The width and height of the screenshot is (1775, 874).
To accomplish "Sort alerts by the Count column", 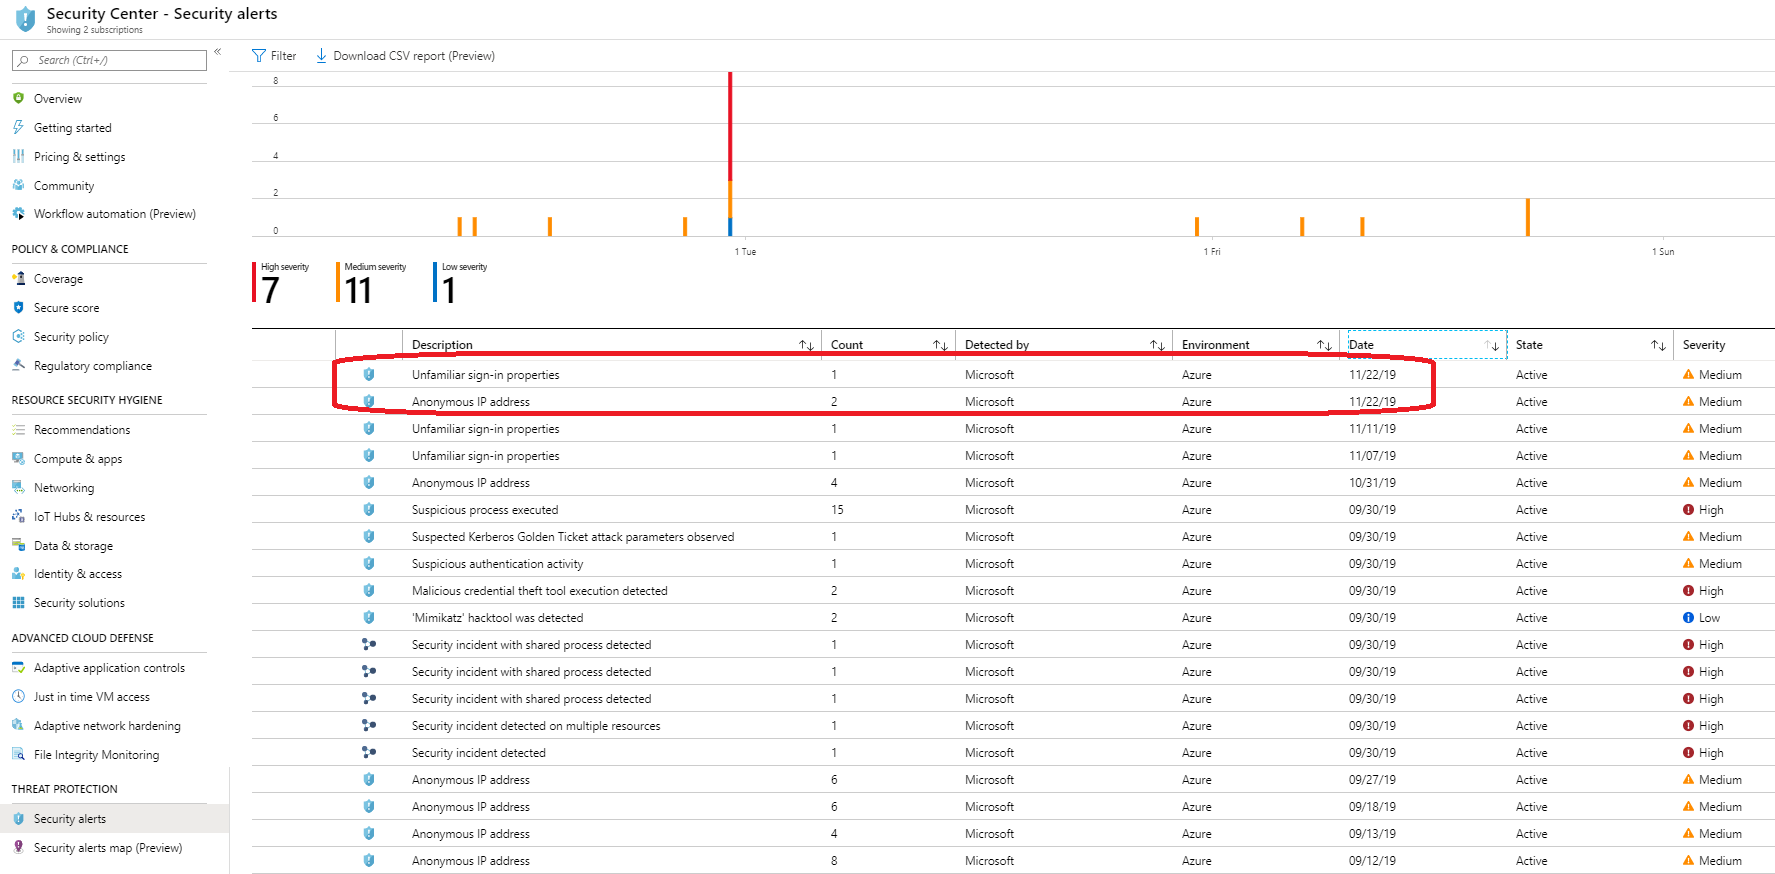I will [x=940, y=345].
